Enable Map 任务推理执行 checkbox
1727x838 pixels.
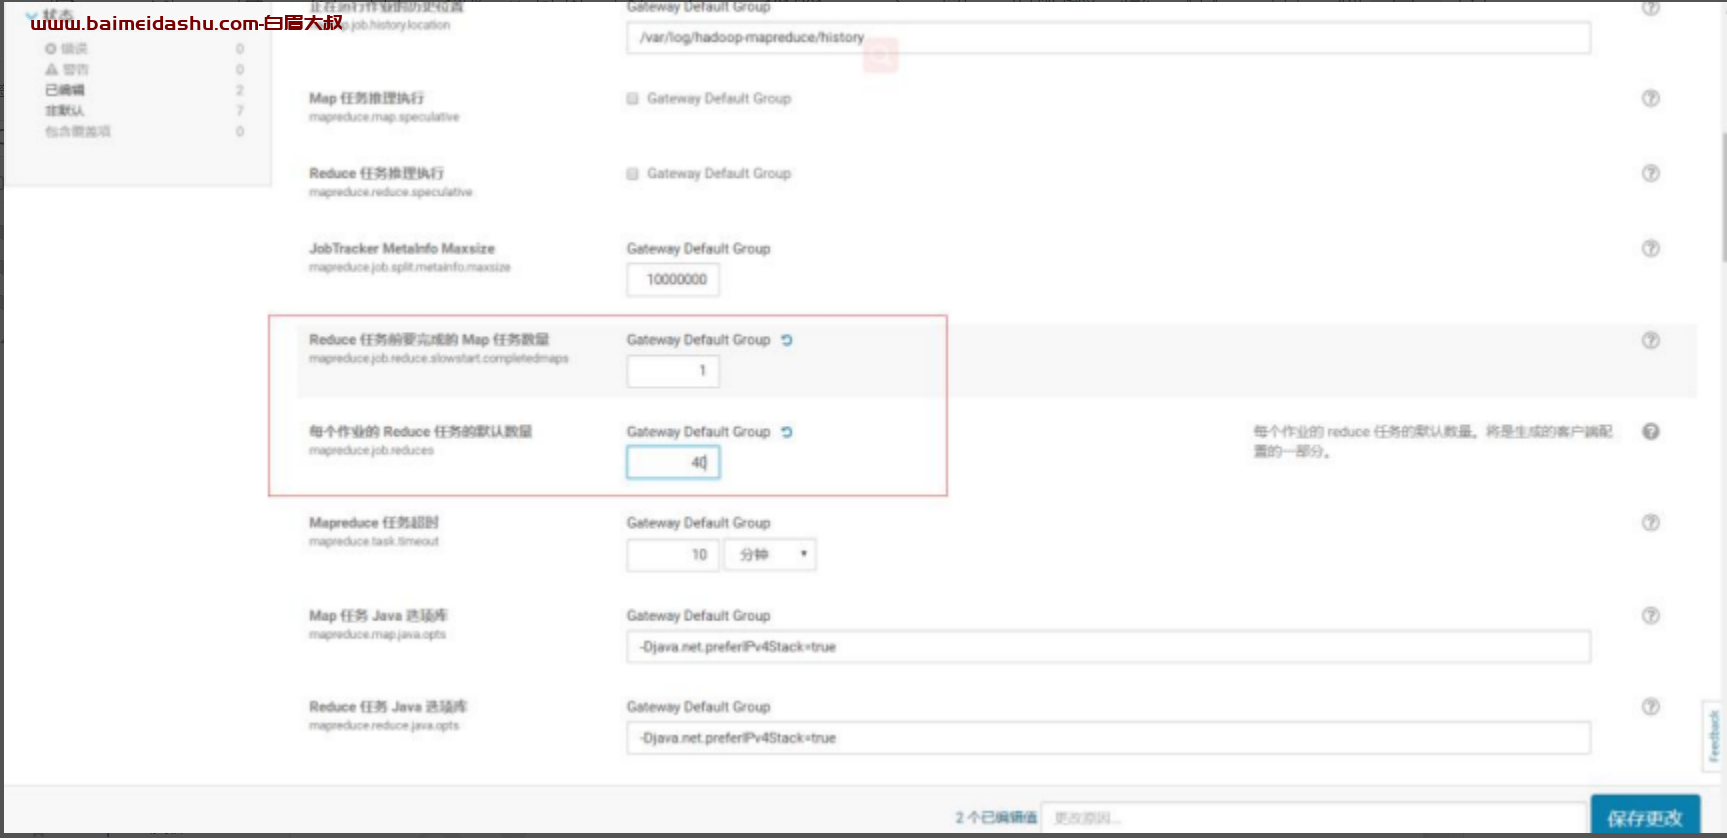pos(632,98)
